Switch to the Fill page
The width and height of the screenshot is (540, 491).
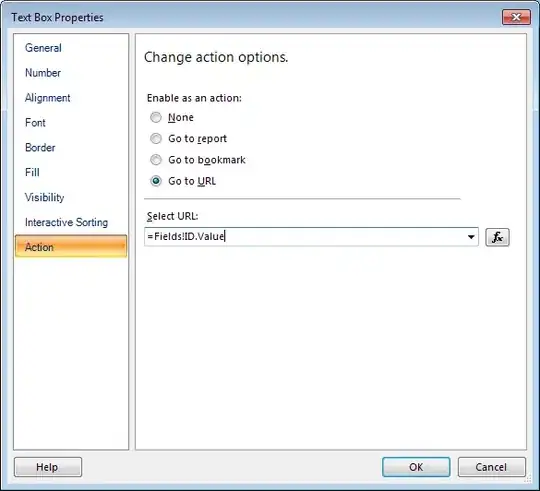point(32,172)
